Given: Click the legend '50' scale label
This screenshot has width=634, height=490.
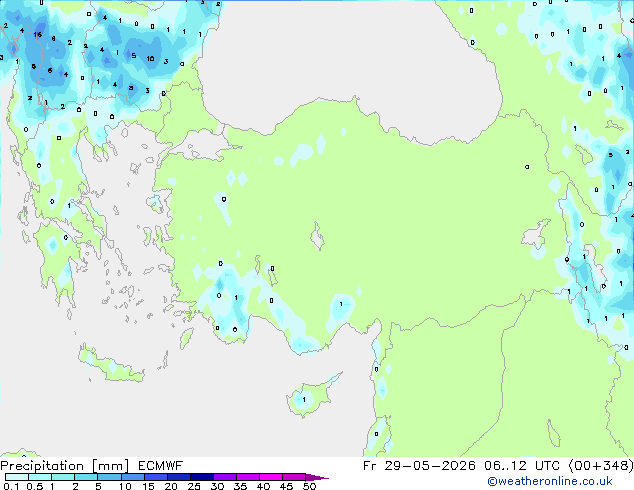Looking at the screenshot, I should tap(309, 486).
